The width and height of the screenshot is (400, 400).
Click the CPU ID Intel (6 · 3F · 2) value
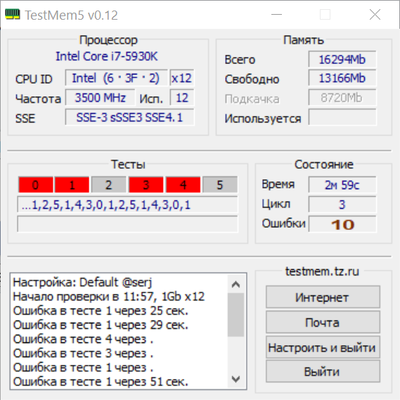[x=116, y=78]
